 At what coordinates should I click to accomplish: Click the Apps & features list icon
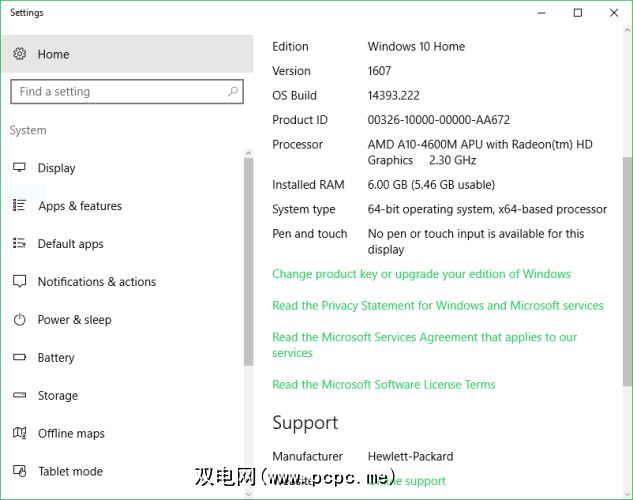[x=19, y=205]
